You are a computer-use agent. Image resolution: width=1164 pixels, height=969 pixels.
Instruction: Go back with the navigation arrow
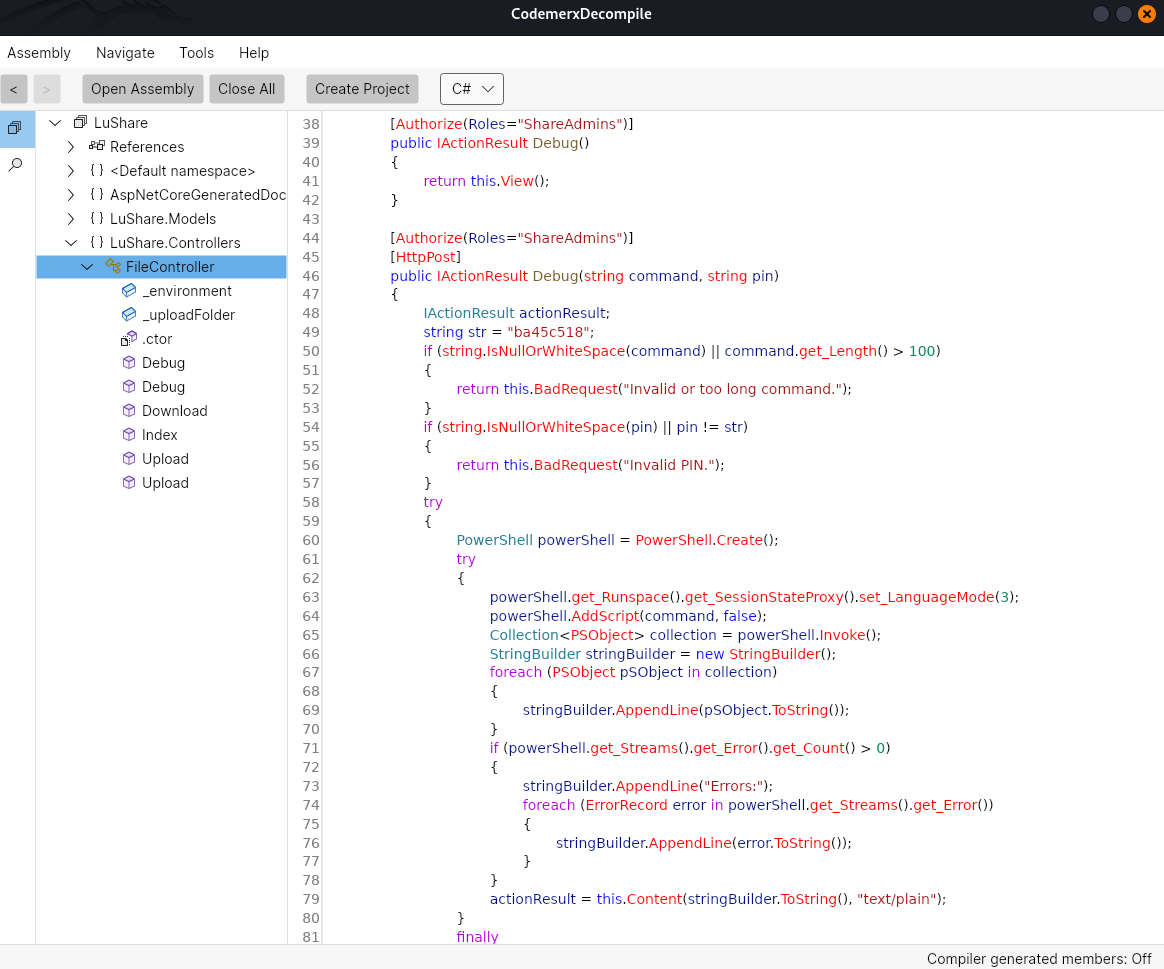tap(14, 89)
